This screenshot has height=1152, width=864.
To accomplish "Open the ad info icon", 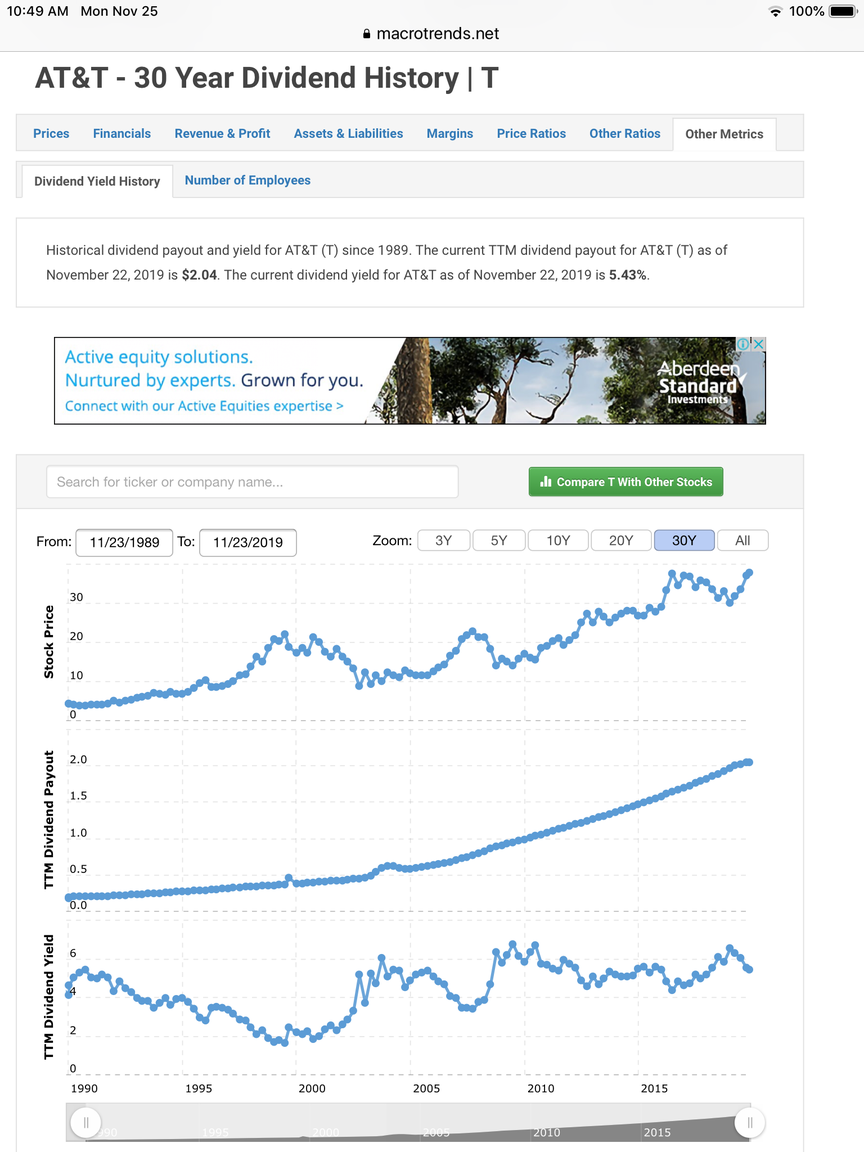I will click(x=744, y=344).
